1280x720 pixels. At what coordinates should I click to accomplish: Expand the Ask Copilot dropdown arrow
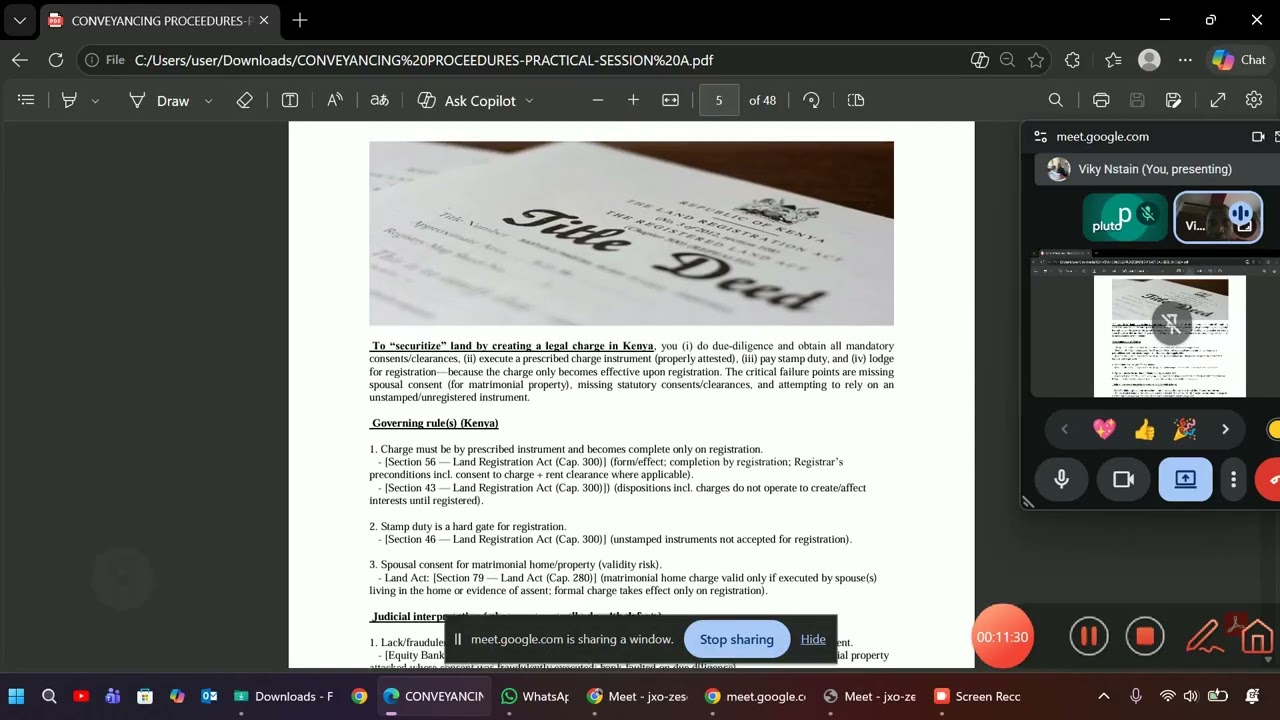click(529, 101)
